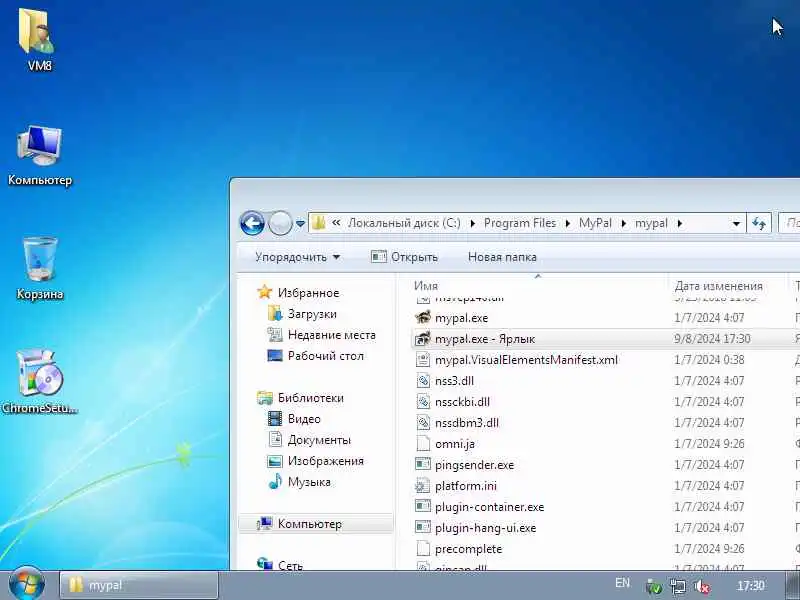Expand arrow after MyPal breadcrumb

click(x=623, y=223)
